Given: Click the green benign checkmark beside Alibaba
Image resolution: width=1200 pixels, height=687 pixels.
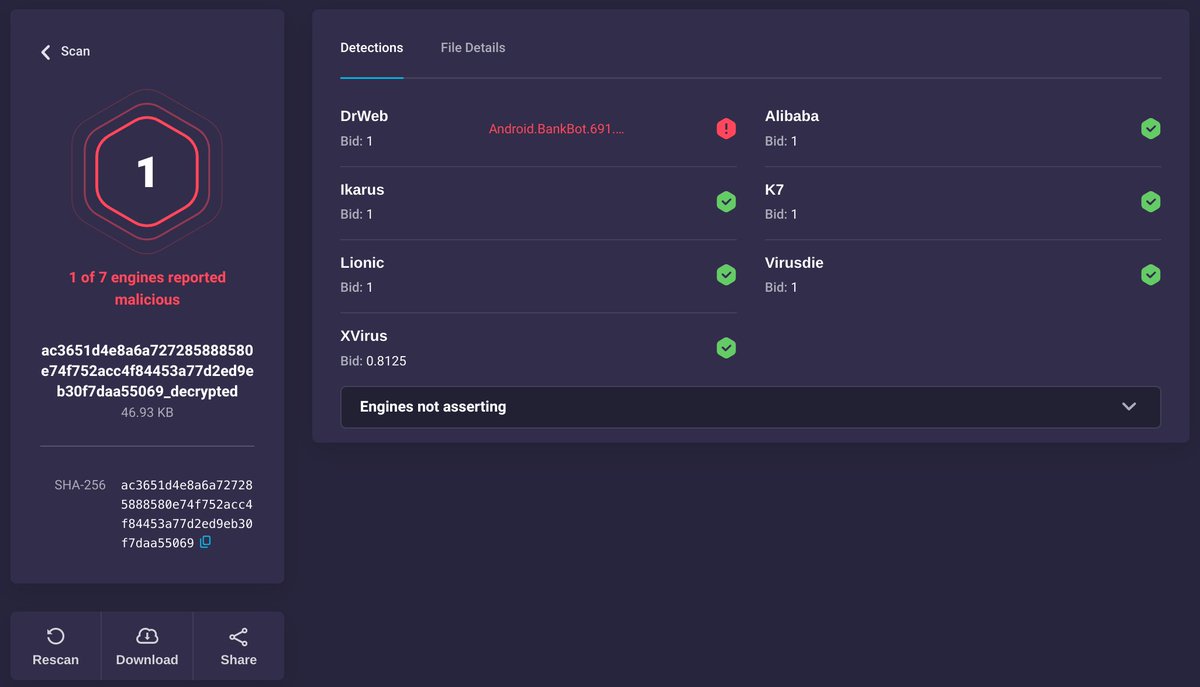Looking at the screenshot, I should [x=1150, y=128].
